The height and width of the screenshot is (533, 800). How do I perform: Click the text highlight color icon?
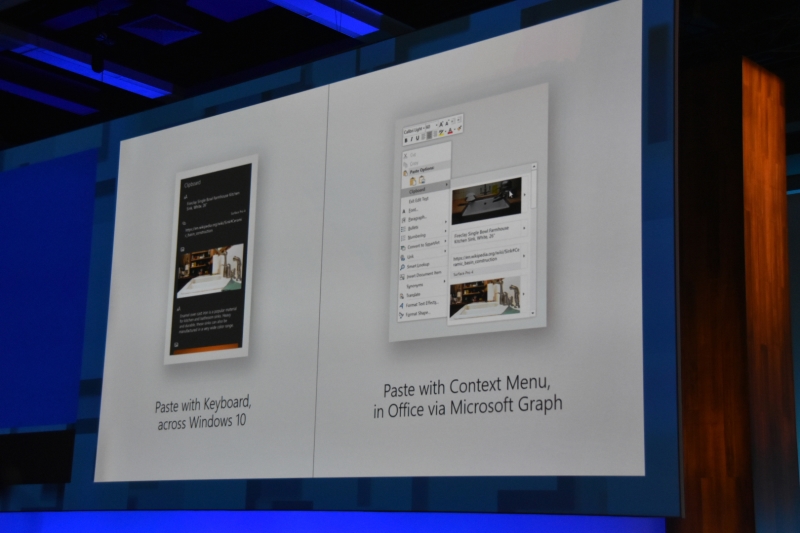441,133
